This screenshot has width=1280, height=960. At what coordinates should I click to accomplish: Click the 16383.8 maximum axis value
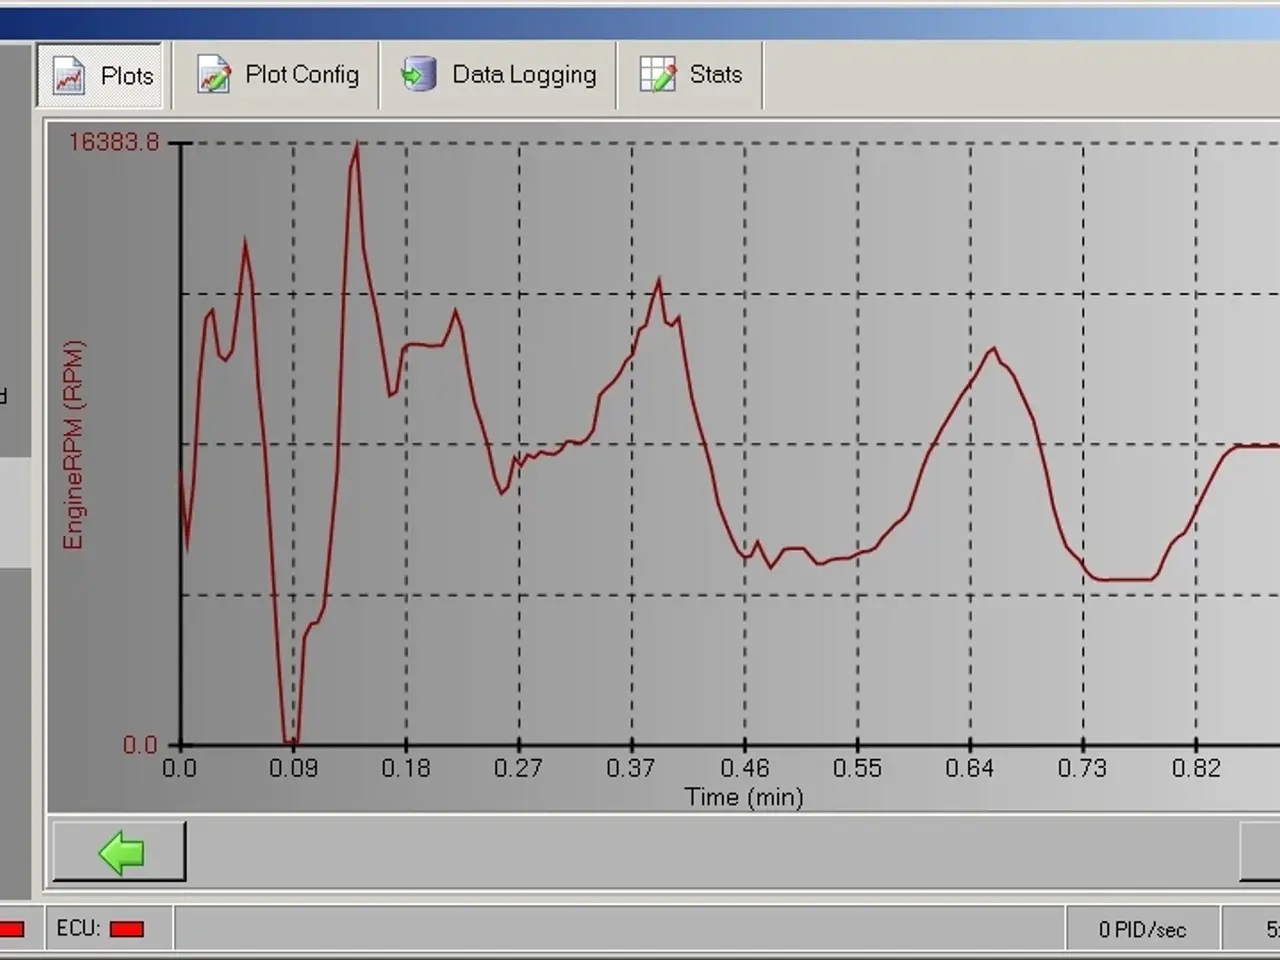[113, 142]
